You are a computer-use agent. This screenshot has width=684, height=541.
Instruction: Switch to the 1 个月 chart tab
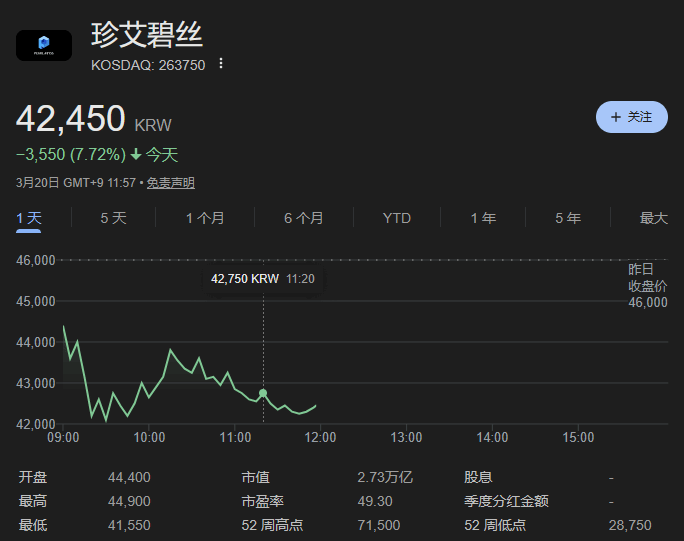tap(205, 218)
